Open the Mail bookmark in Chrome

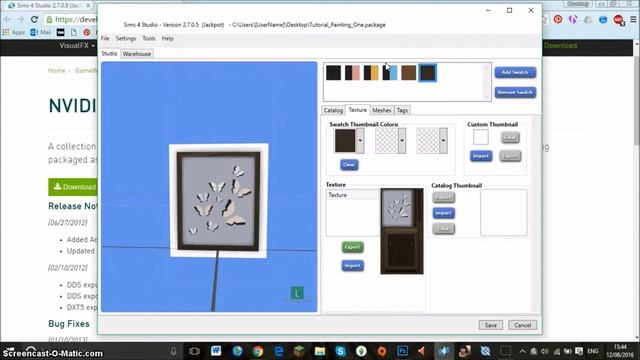click(40, 32)
